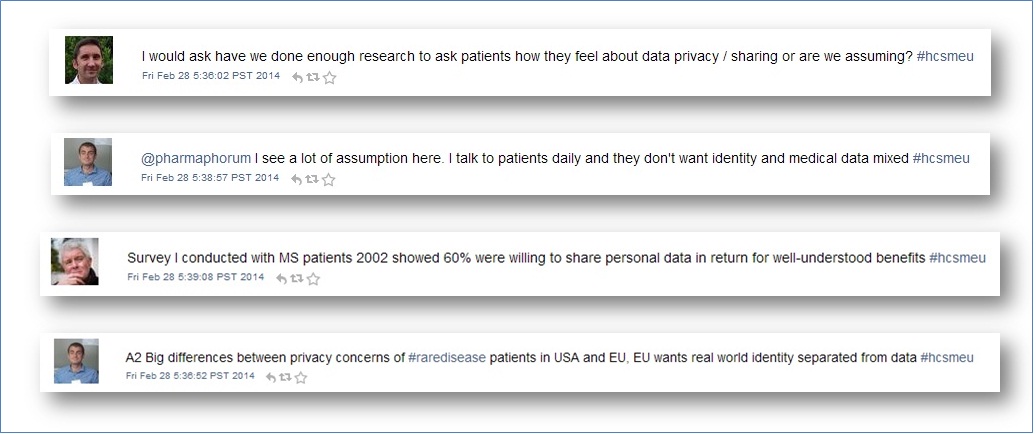Screen dimensions: 1036x434
Task: Open the 5:38:57 PST timestamp
Action: pos(210,178)
